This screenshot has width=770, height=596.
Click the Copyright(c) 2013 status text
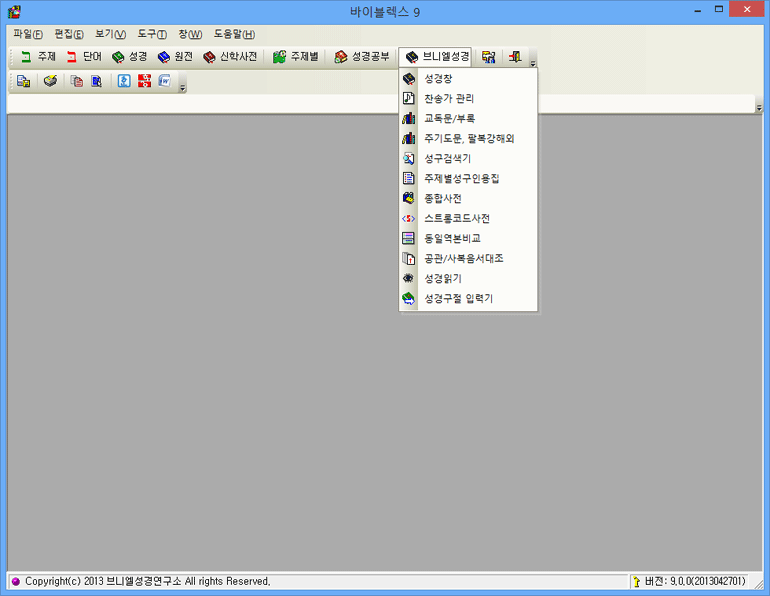(x=147, y=581)
